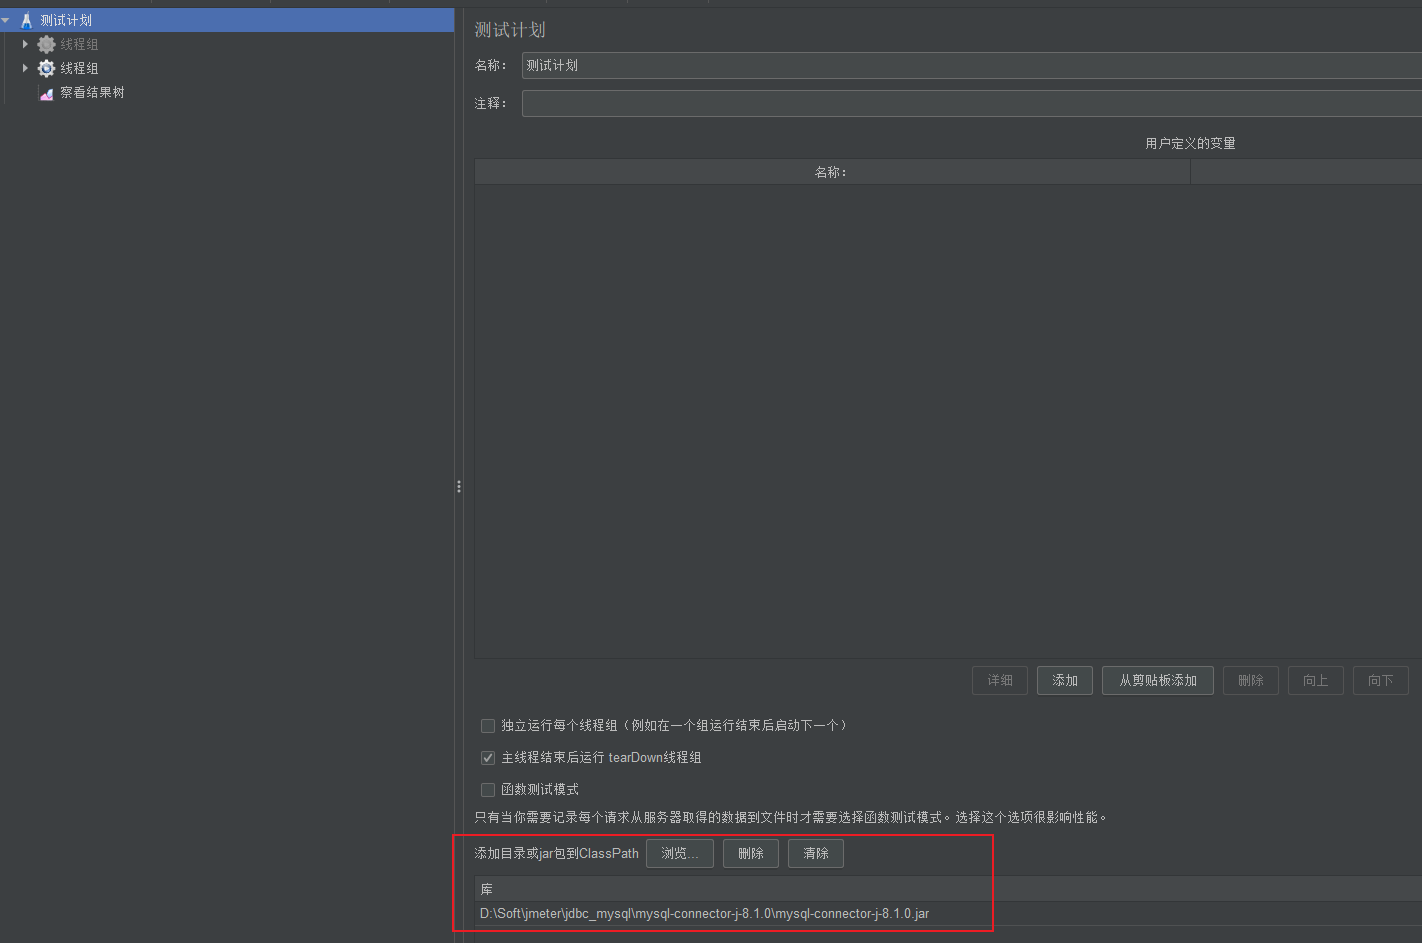Select the 测试计划 flask icon in tree
The image size is (1422, 943).
[26, 20]
